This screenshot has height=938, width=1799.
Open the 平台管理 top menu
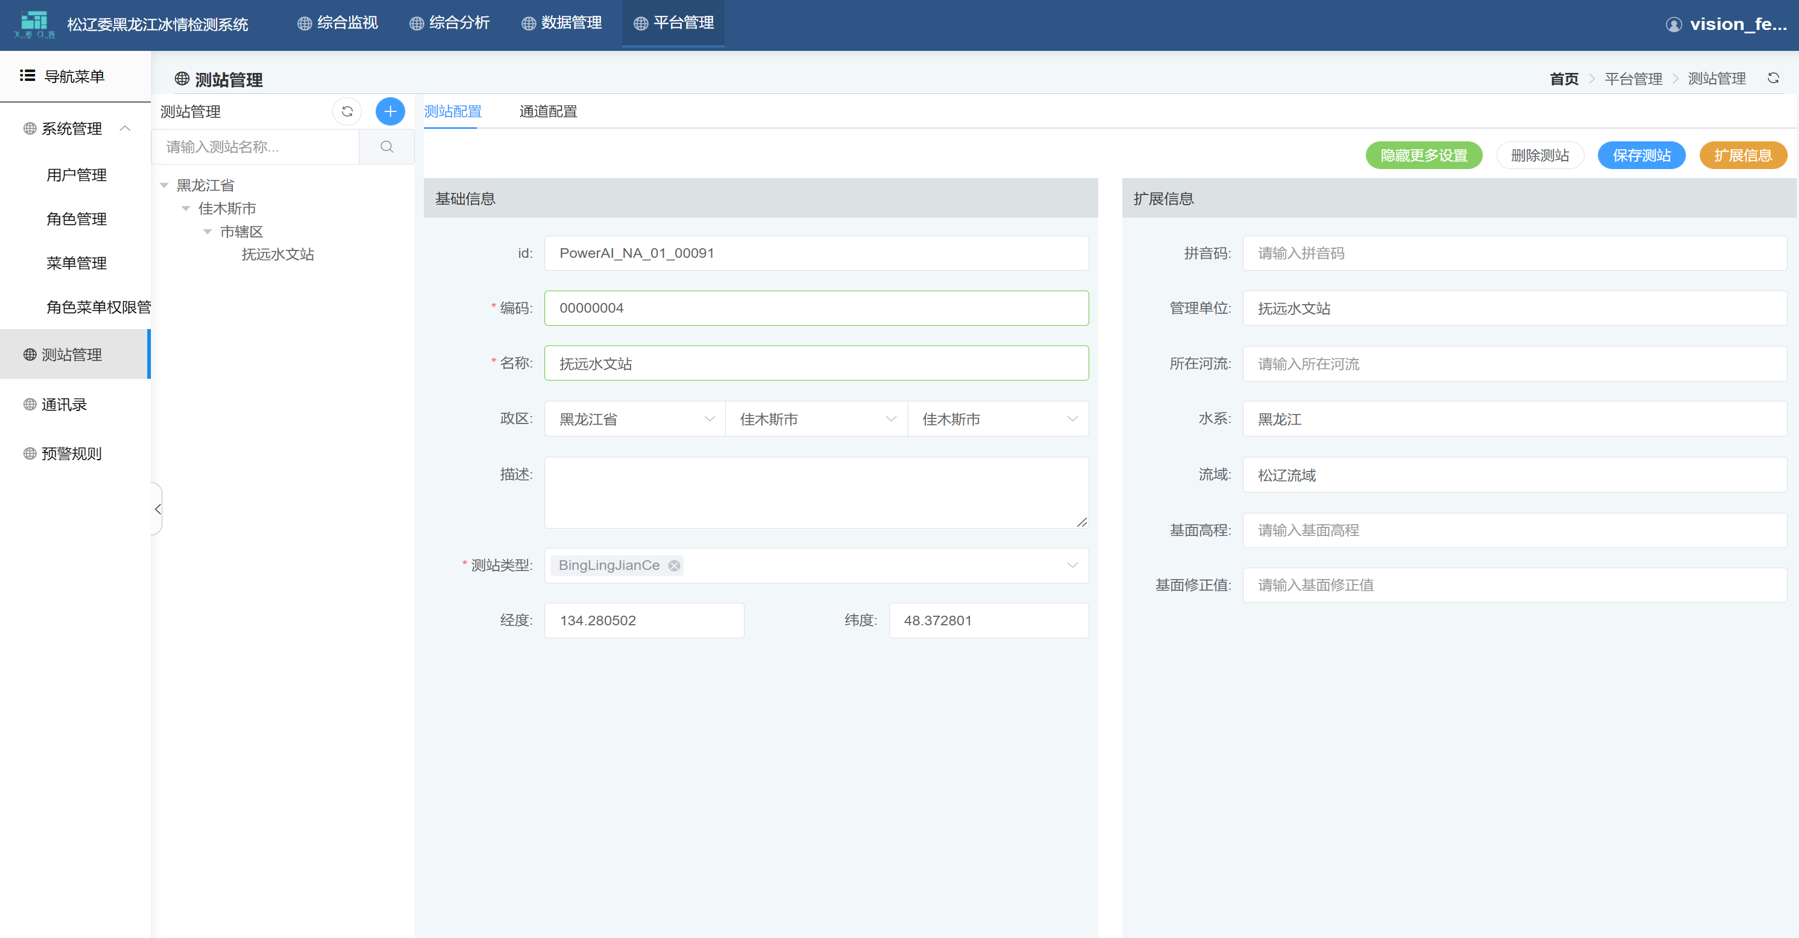click(x=674, y=23)
